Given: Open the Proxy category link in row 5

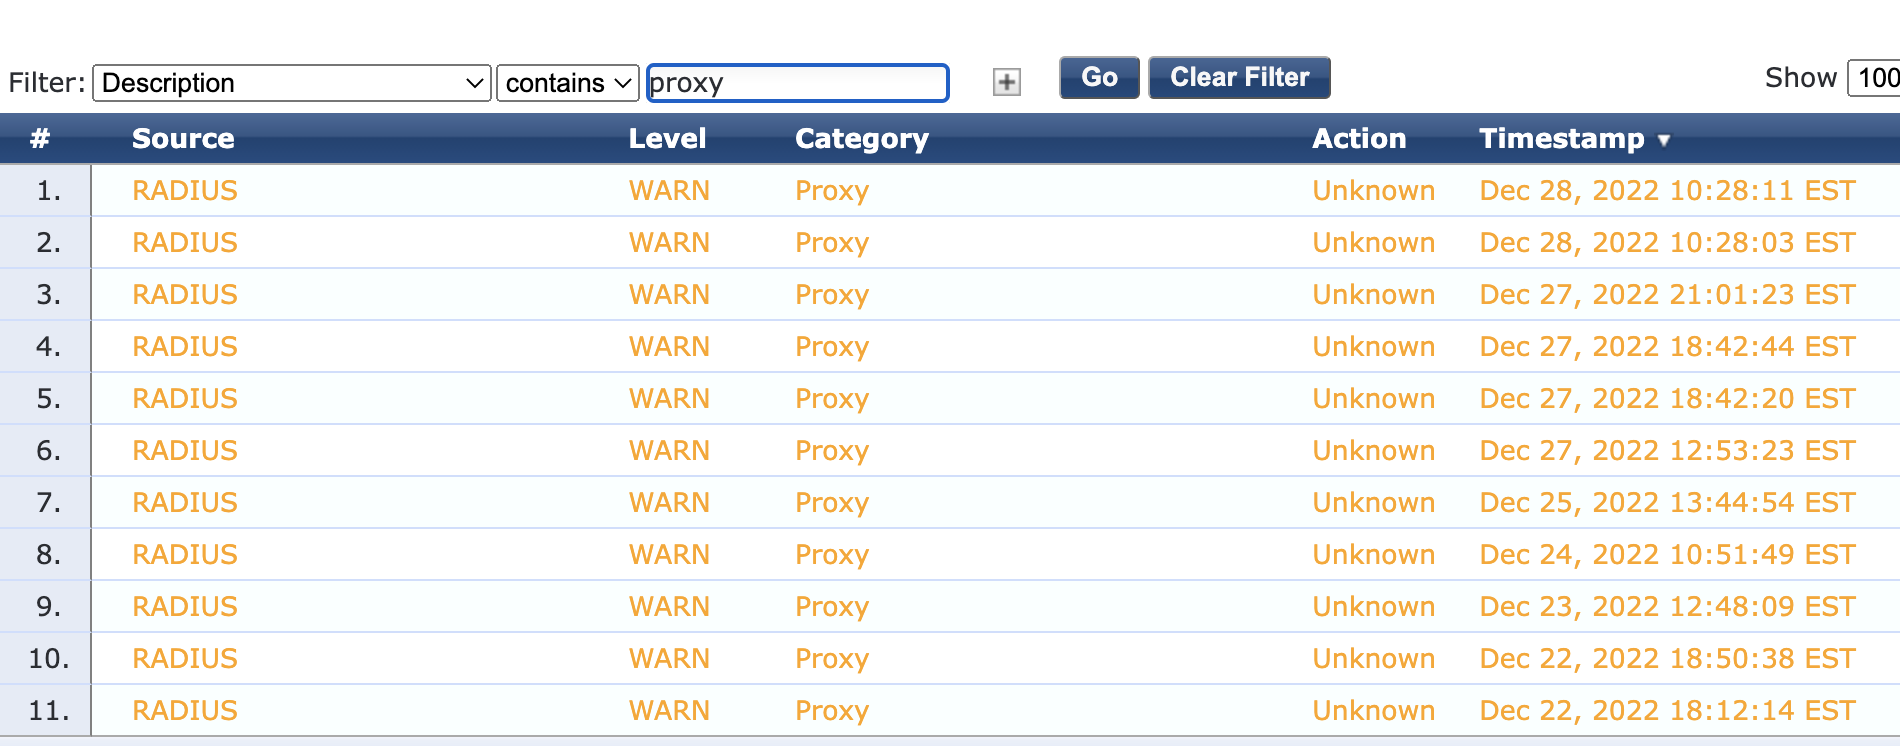Looking at the screenshot, I should (831, 398).
